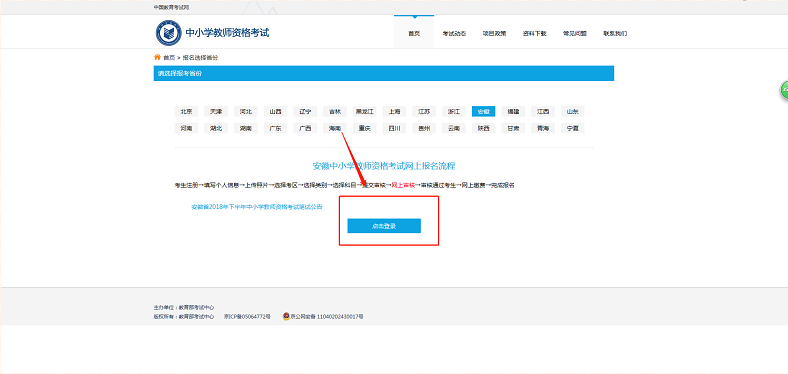
Task: Select province 海南
Action: click(x=335, y=128)
